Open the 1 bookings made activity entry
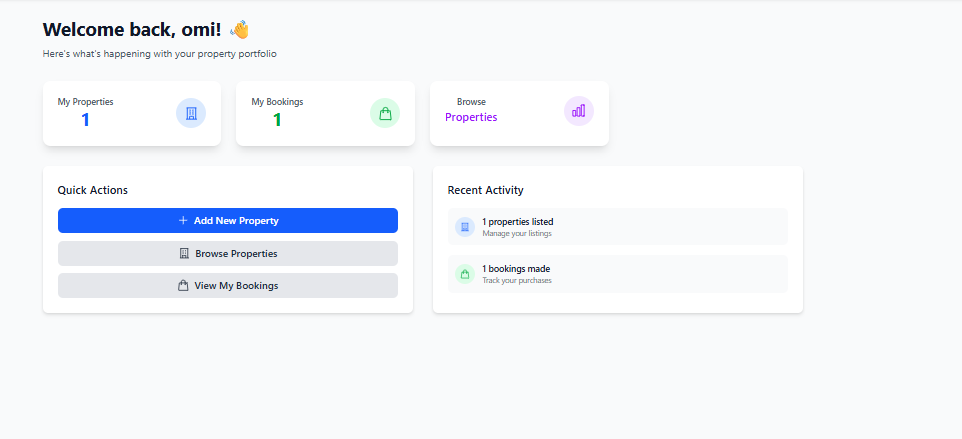Viewport: 962px width, 439px height. (x=617, y=274)
